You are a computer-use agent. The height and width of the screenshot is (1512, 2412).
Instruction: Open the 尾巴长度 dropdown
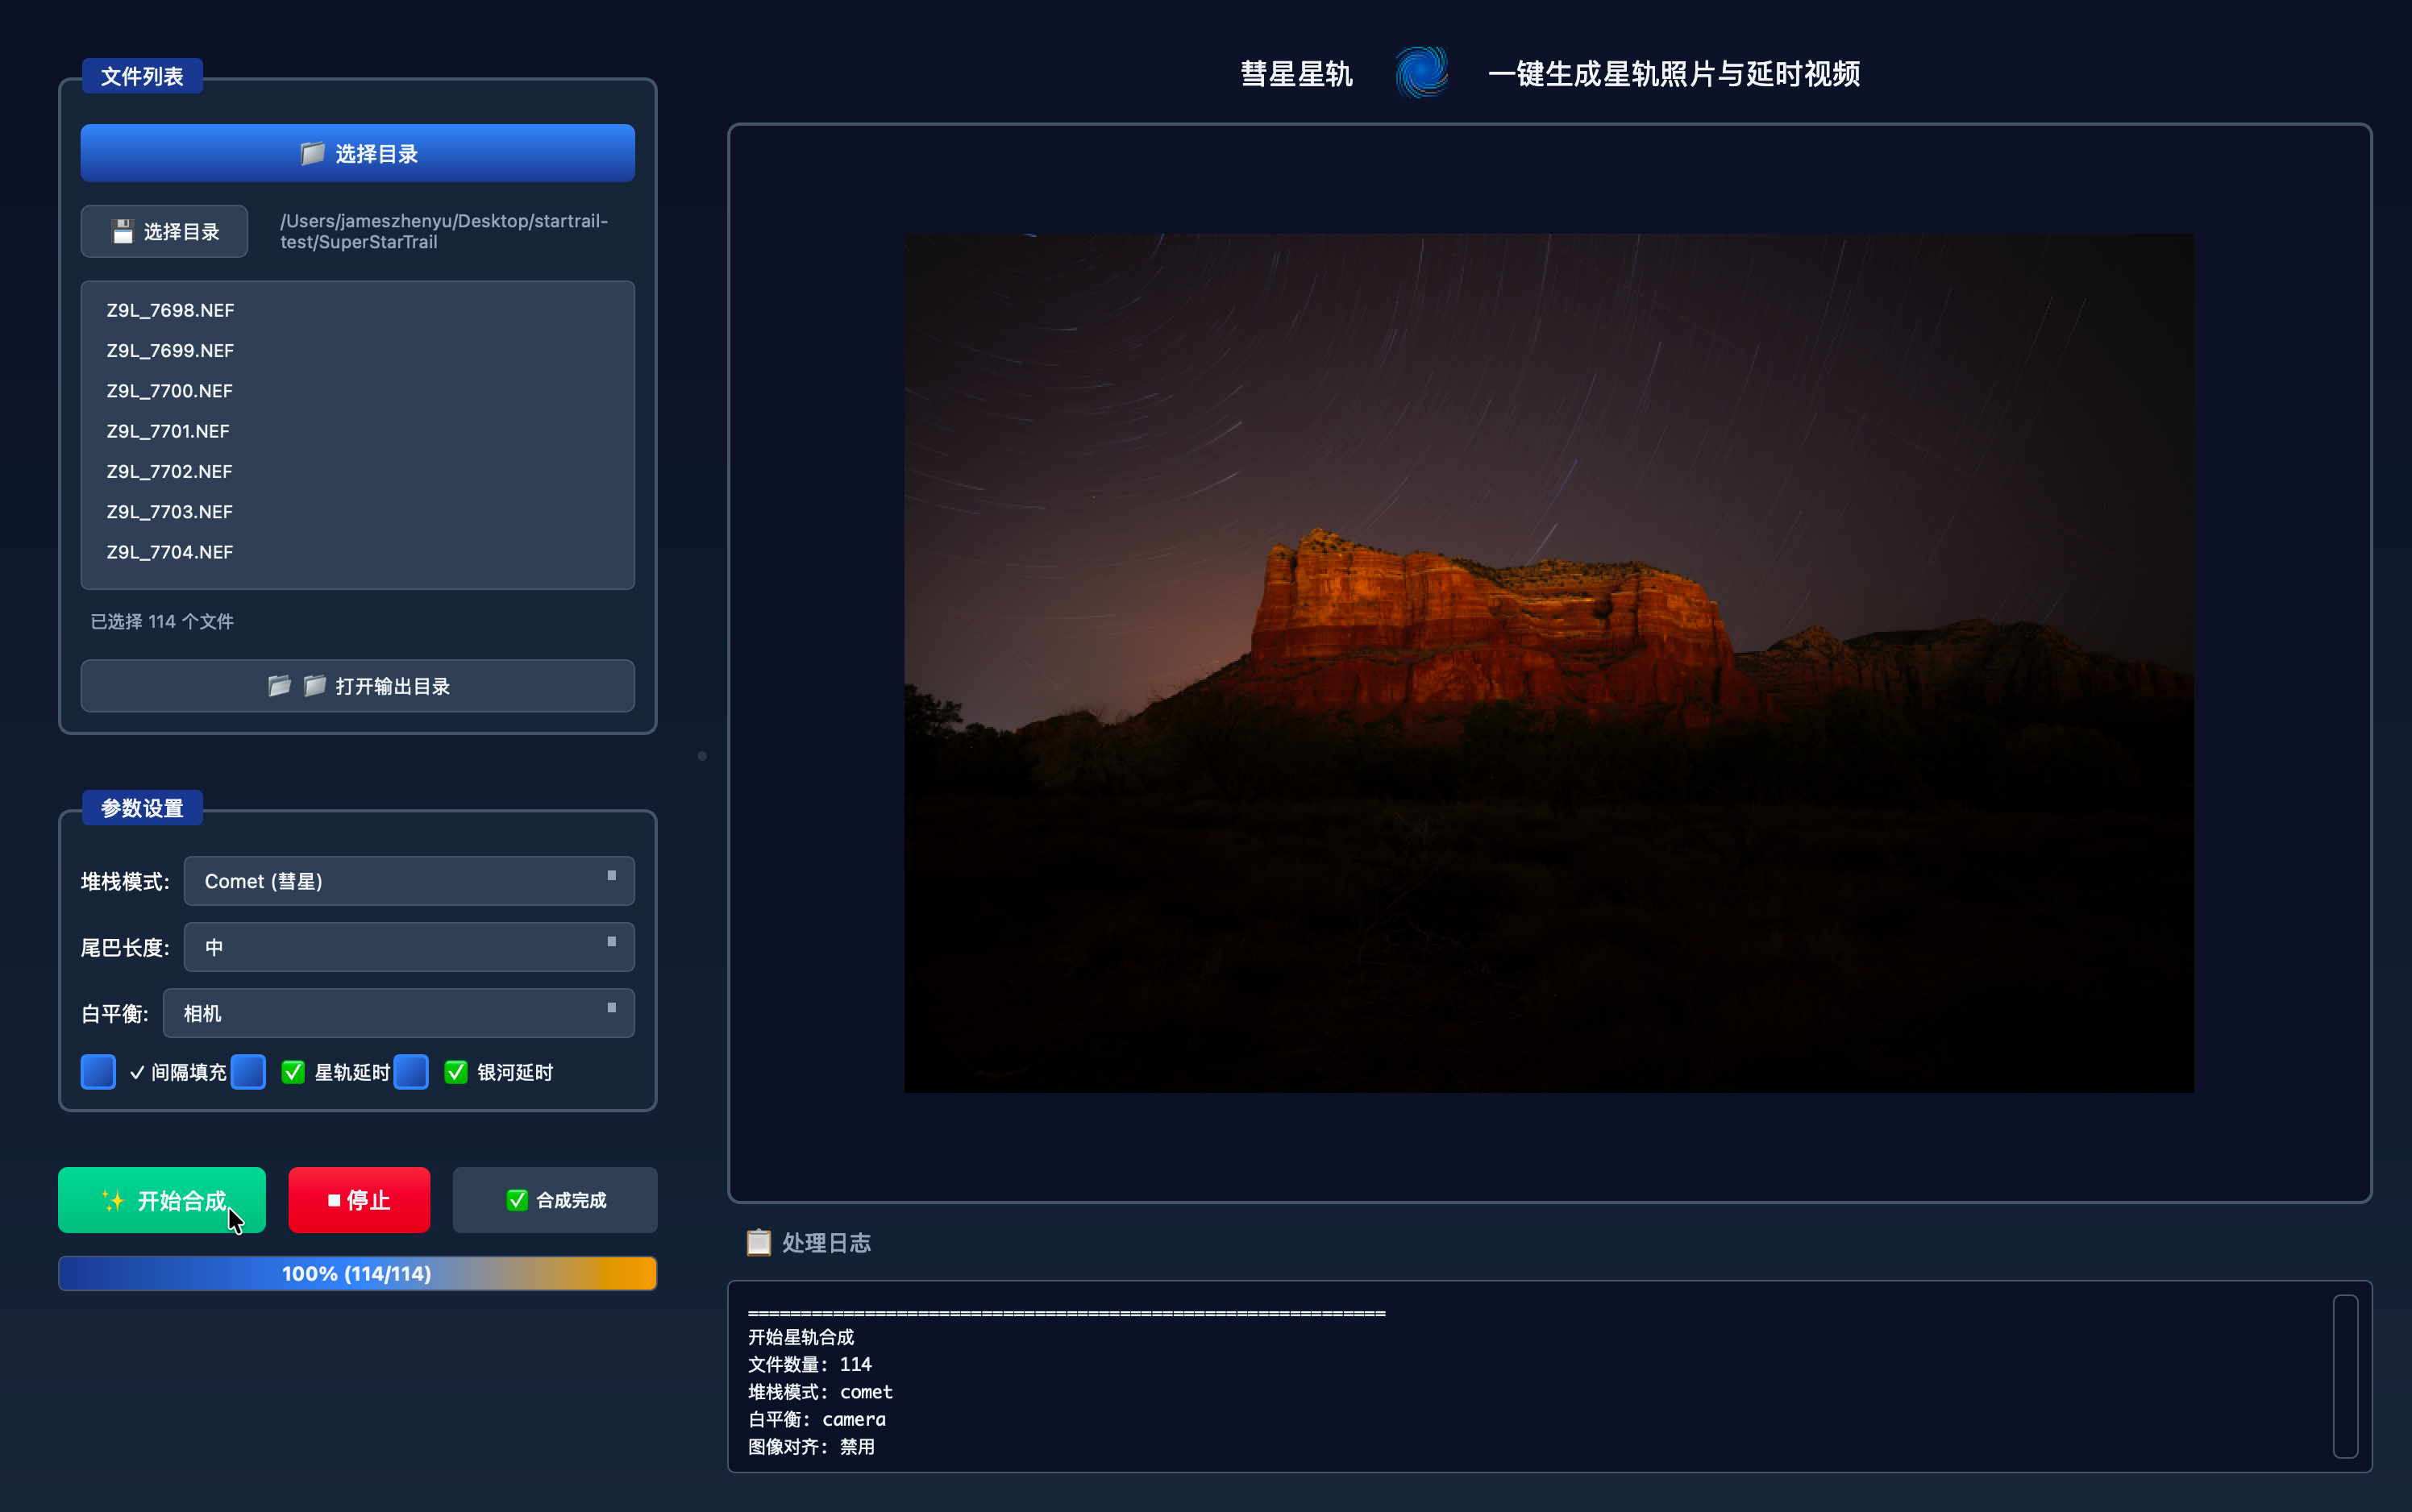point(408,947)
